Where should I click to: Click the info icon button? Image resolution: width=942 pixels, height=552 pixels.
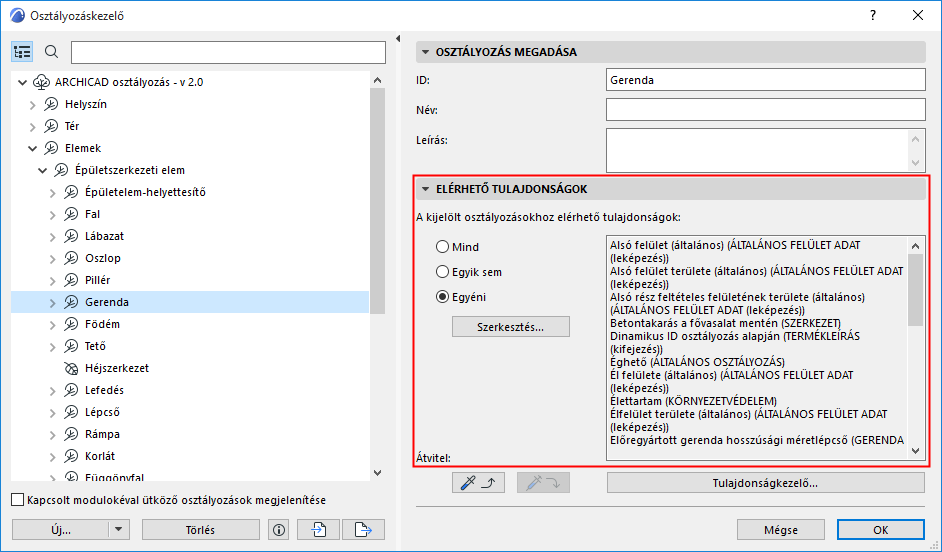[278, 530]
